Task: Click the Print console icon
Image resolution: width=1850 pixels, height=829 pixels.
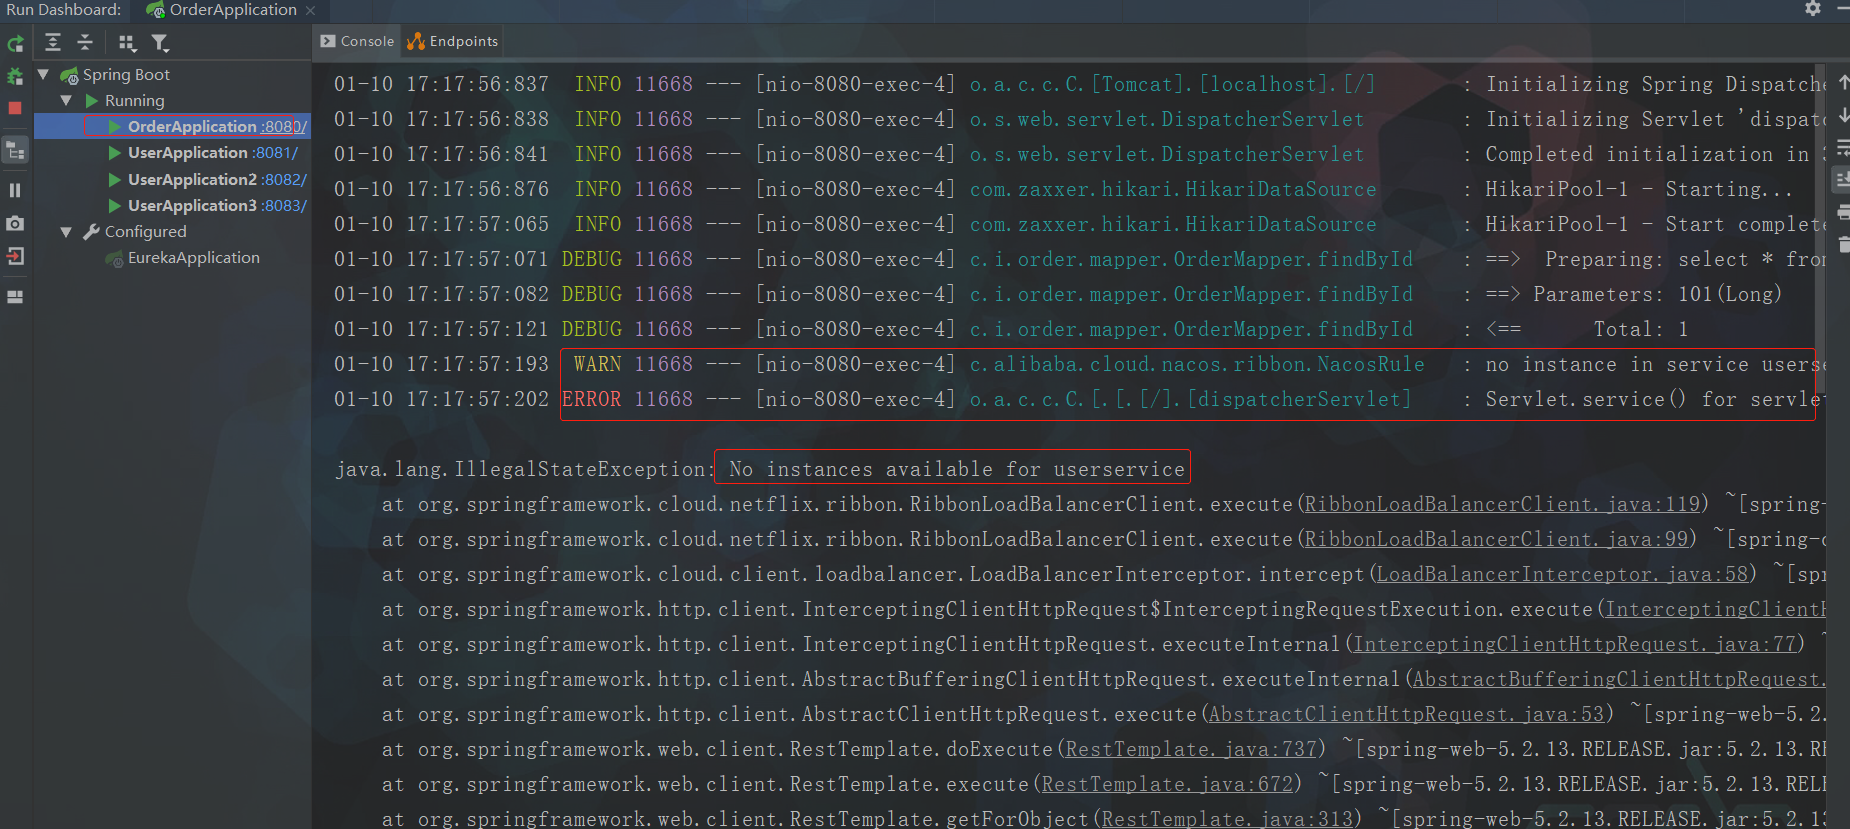Action: [x=1842, y=212]
